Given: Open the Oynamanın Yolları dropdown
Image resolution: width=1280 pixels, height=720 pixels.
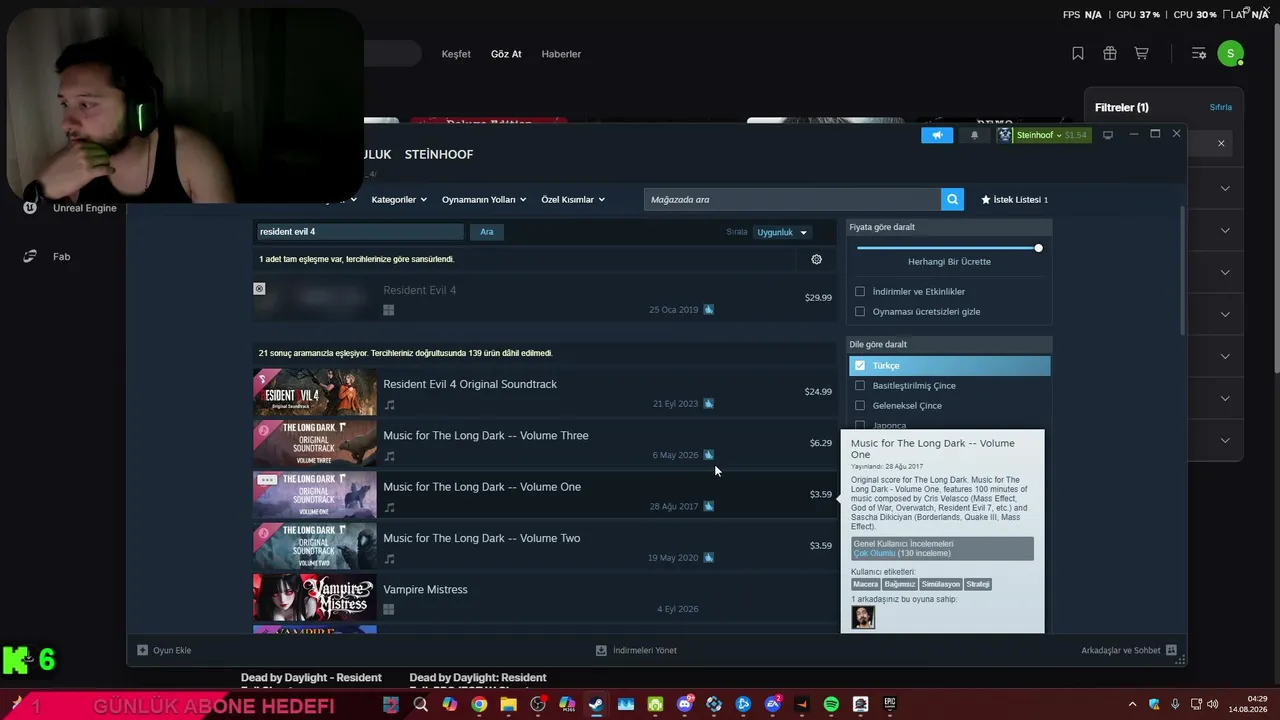Looking at the screenshot, I should click(x=484, y=200).
